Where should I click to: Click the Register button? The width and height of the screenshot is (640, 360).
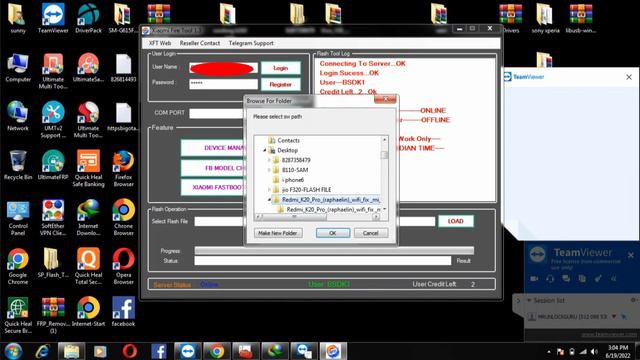tap(280, 84)
